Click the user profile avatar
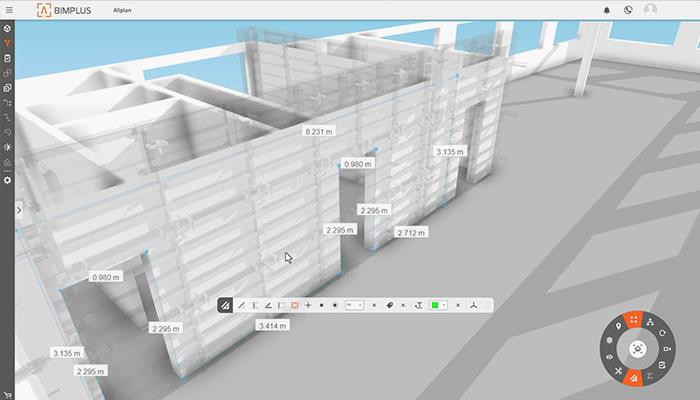The height and width of the screenshot is (400, 700). click(650, 10)
